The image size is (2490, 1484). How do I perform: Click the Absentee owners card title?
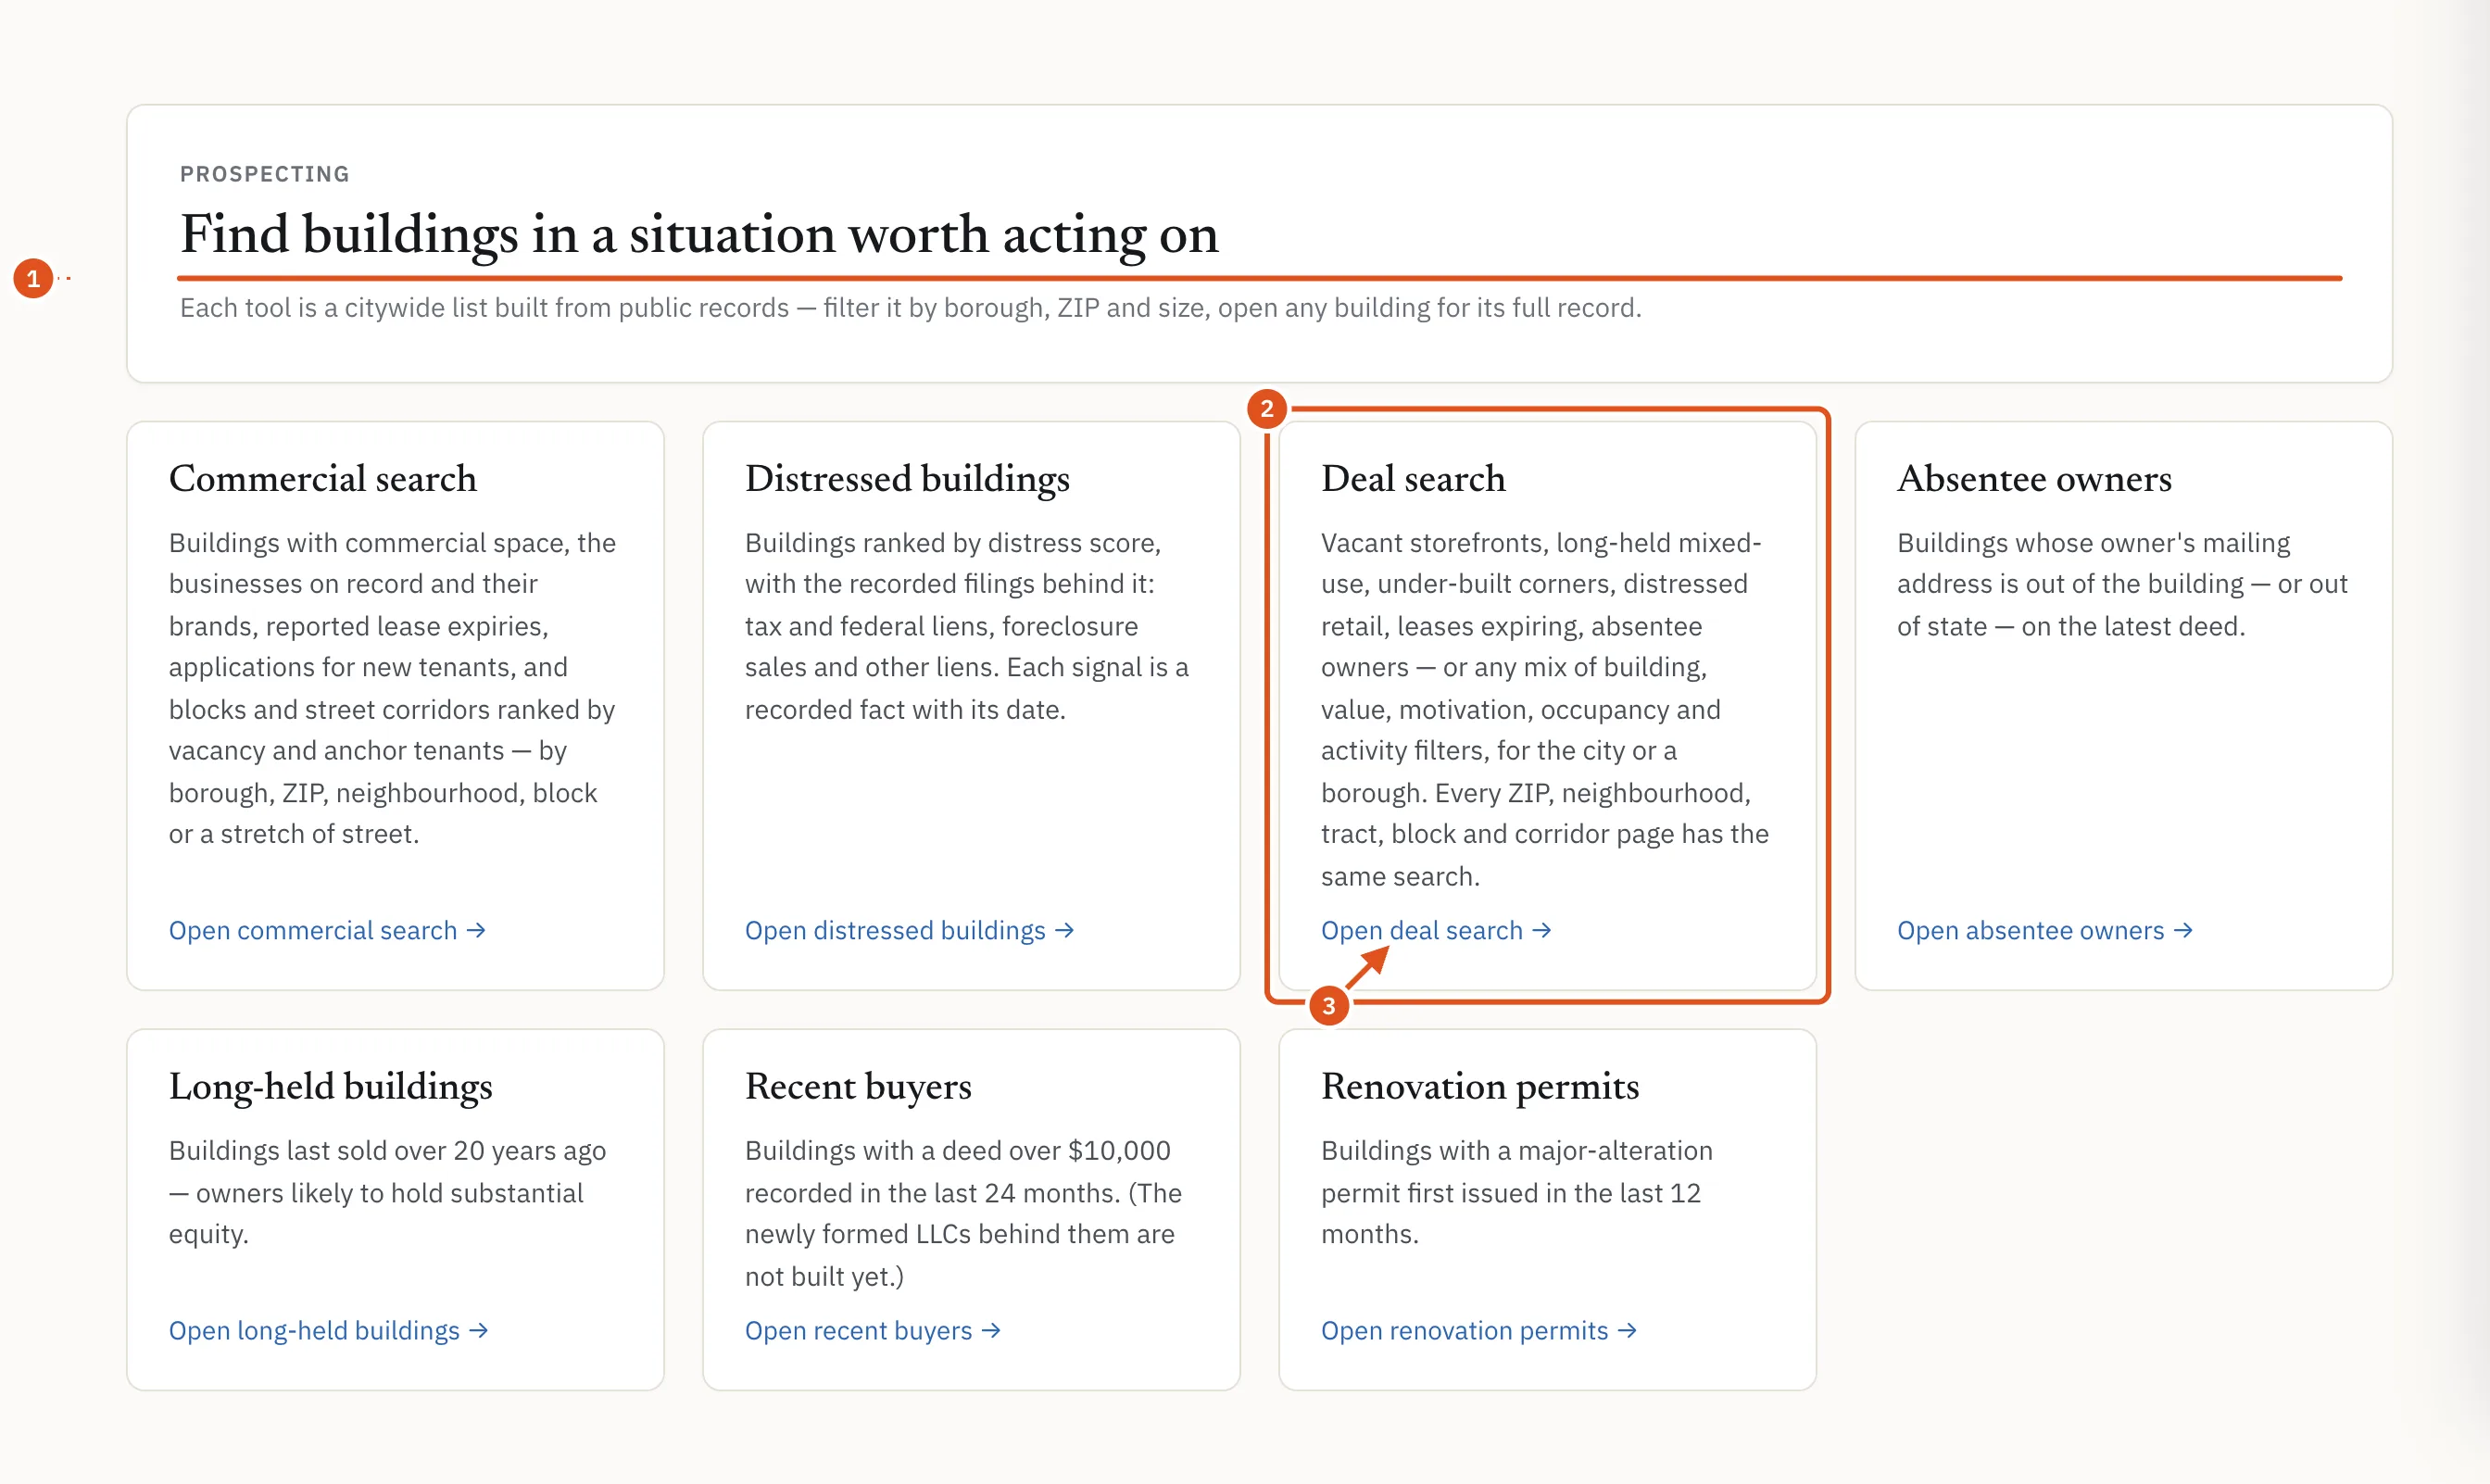pyautogui.click(x=2034, y=478)
